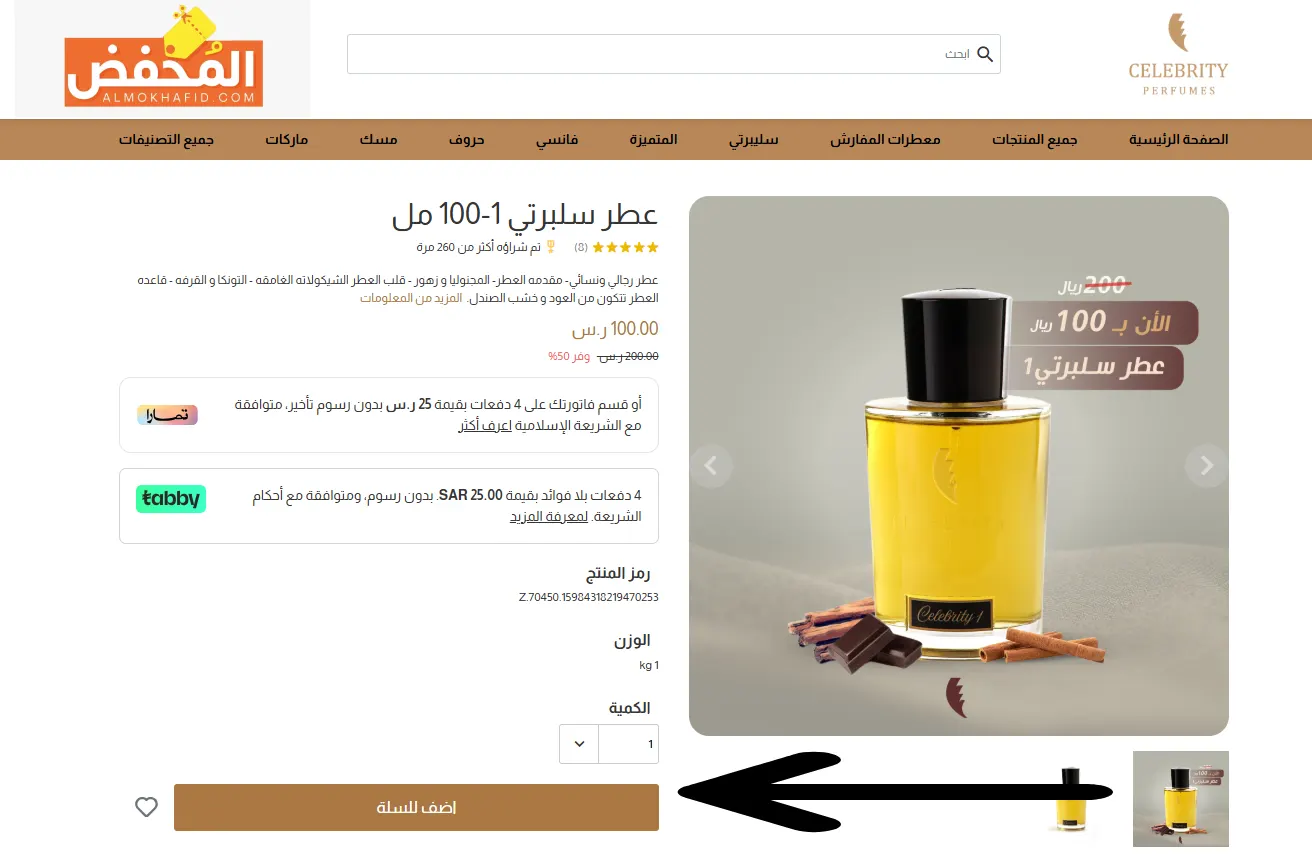The width and height of the screenshot is (1312, 856).
Task: Open معطرات المفارش menu item
Action: click(x=885, y=139)
